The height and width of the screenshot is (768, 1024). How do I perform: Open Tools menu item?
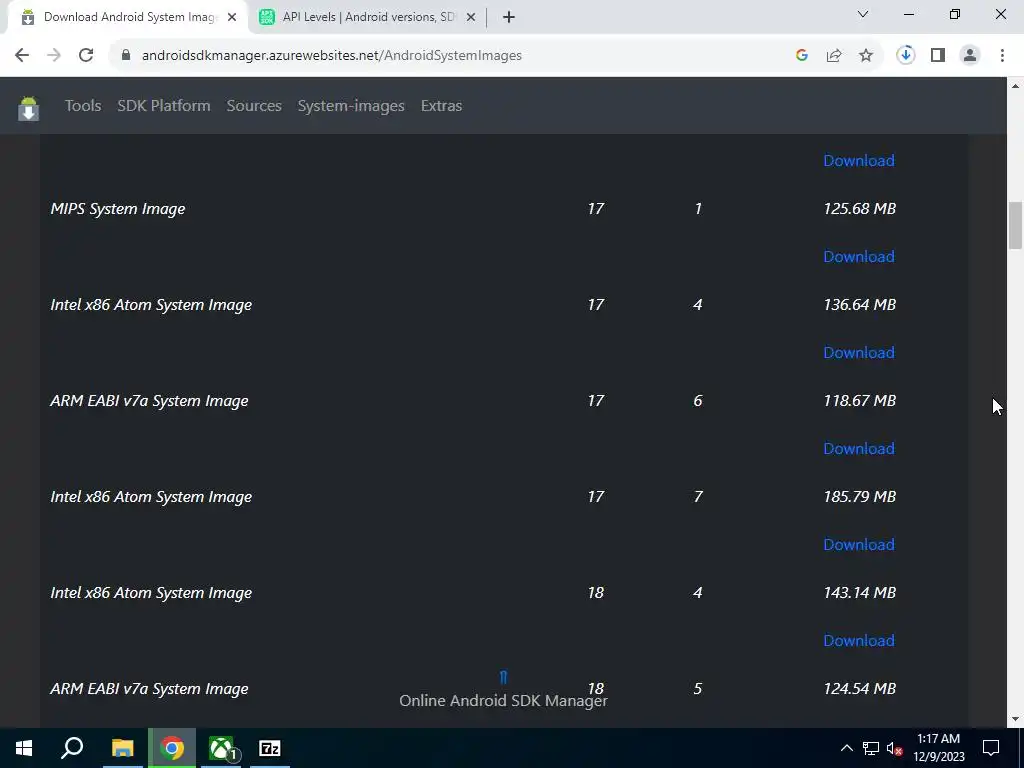(83, 106)
